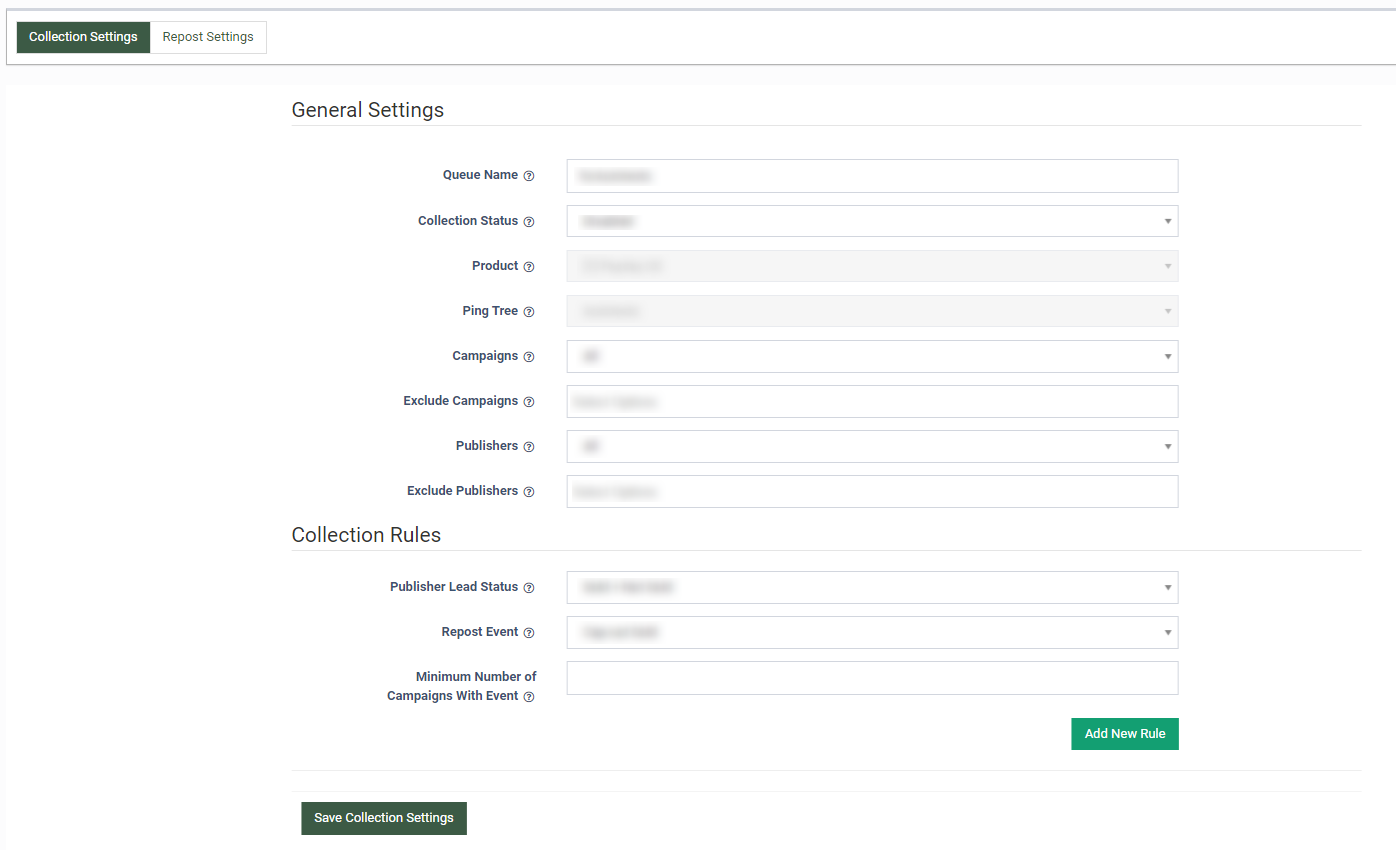Click help icon next to Queue Name
This screenshot has height=850, width=1396.
529,176
